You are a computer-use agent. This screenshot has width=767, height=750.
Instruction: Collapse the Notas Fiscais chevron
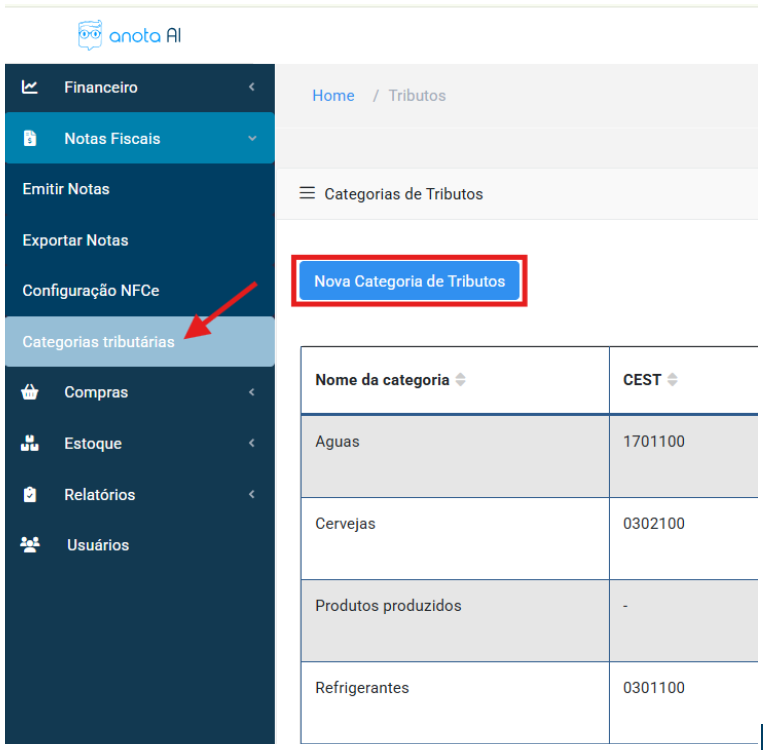(252, 139)
